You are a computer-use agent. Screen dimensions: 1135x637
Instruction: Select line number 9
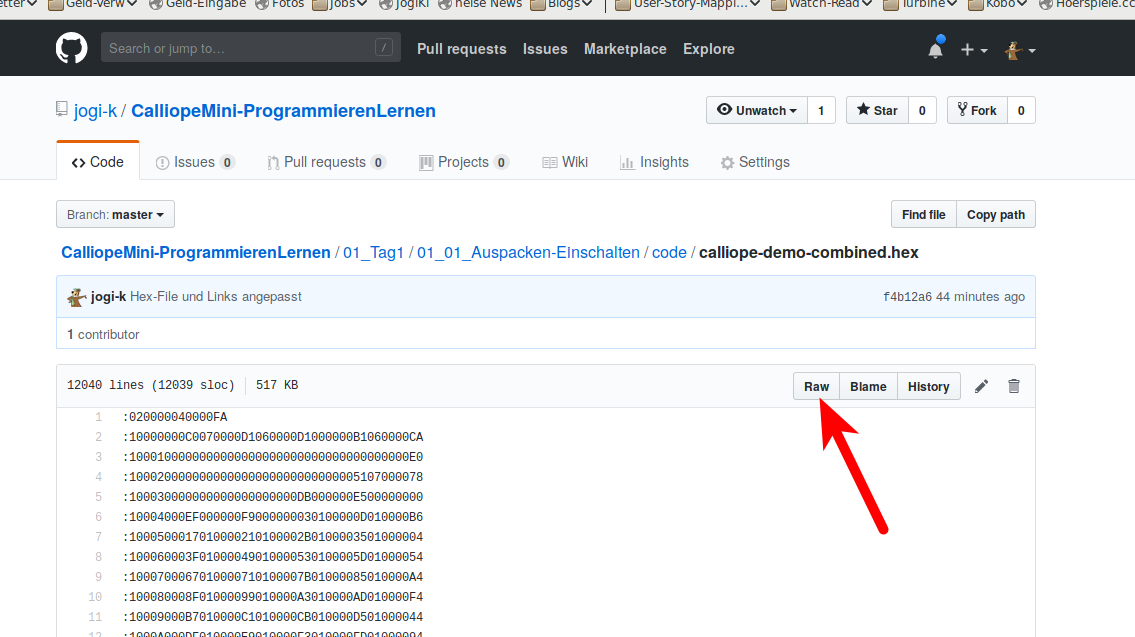[98, 577]
